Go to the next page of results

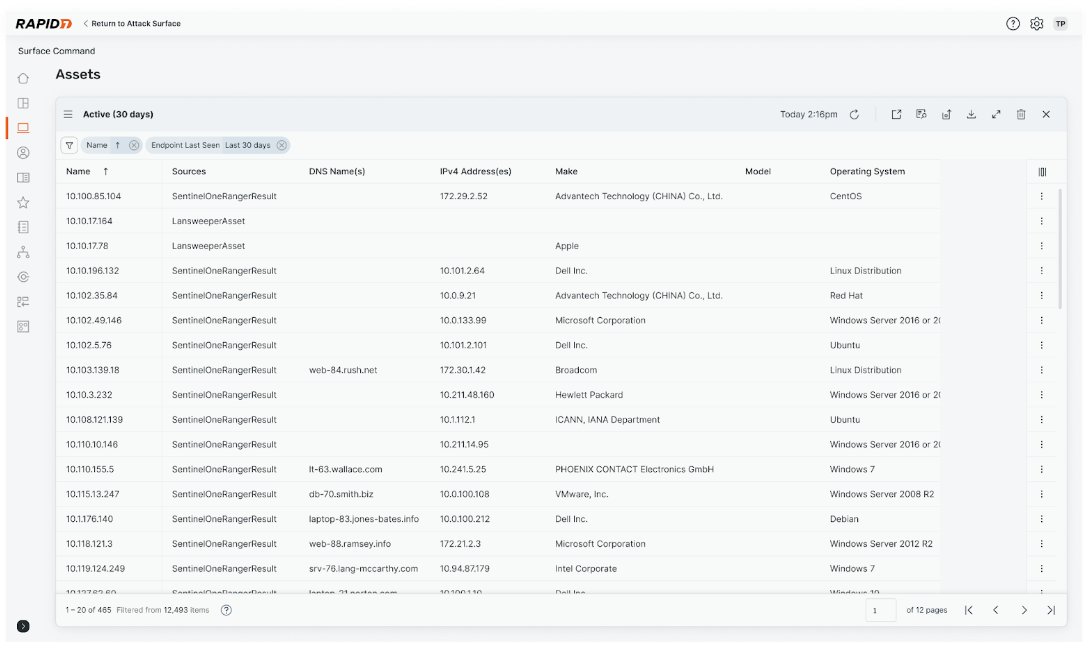(x=1023, y=610)
